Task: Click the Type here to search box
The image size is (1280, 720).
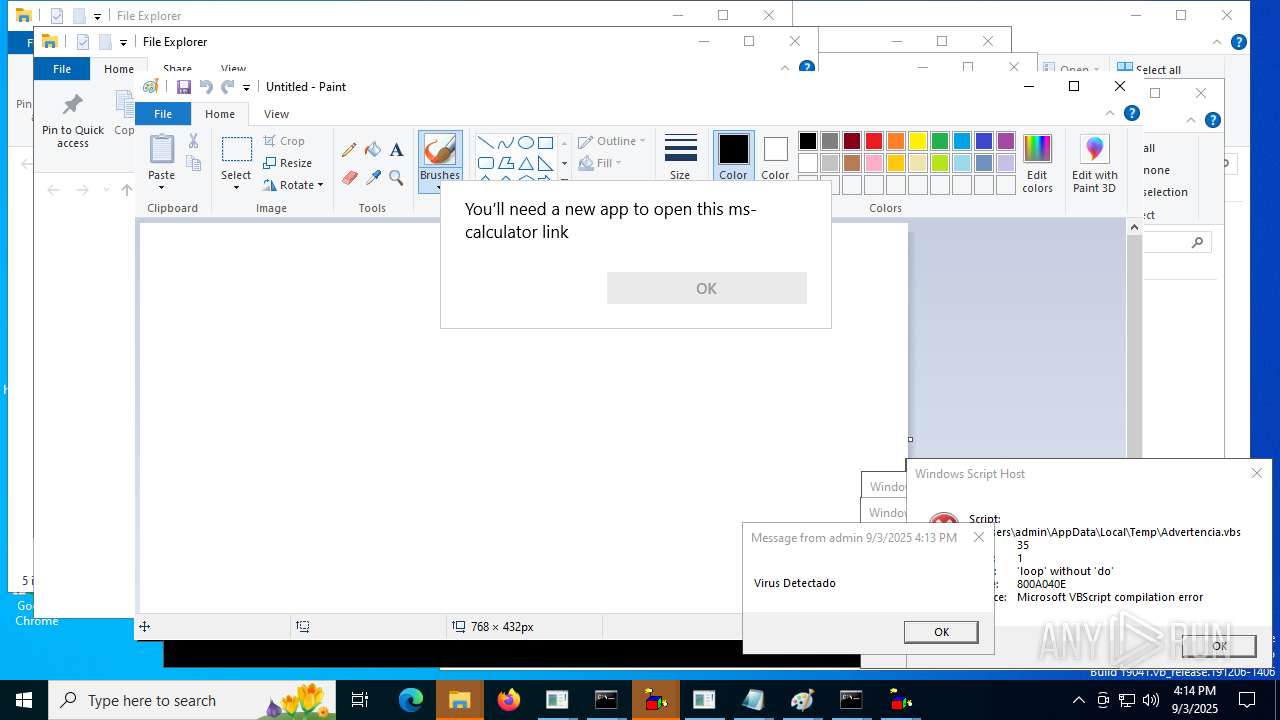Action: click(x=192, y=700)
